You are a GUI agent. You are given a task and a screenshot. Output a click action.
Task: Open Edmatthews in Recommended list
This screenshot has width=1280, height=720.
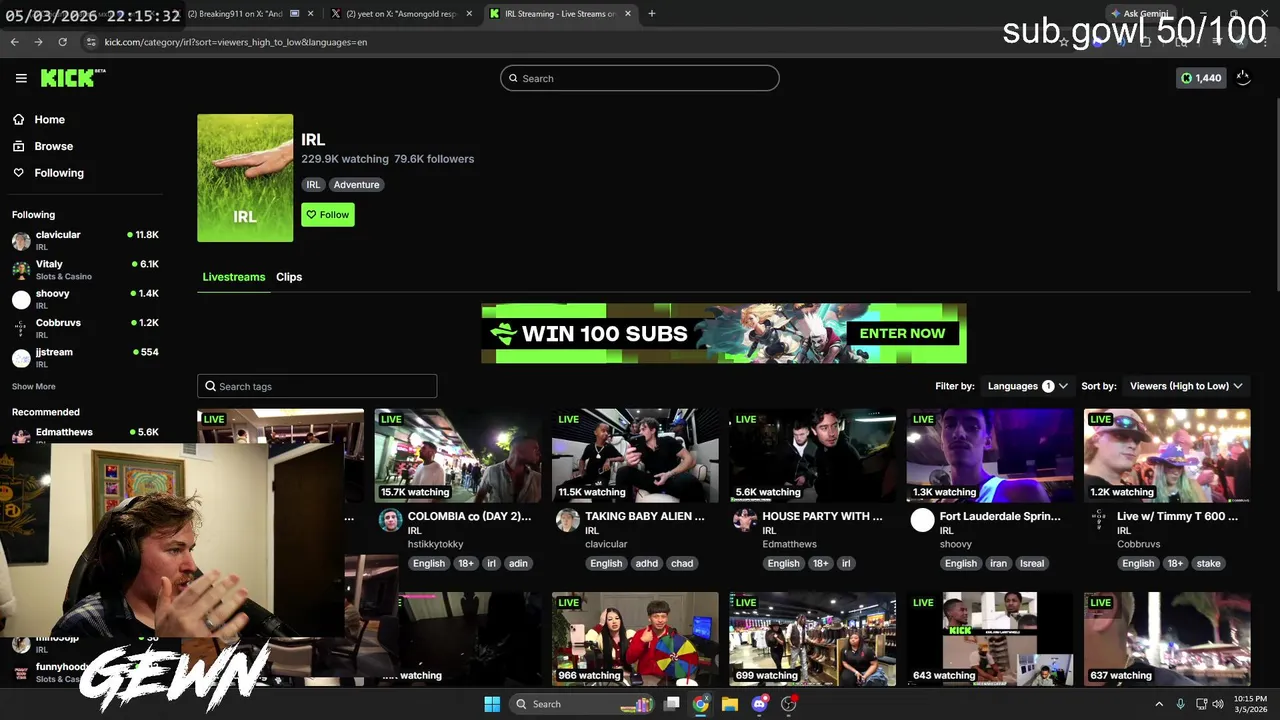tap(85, 434)
